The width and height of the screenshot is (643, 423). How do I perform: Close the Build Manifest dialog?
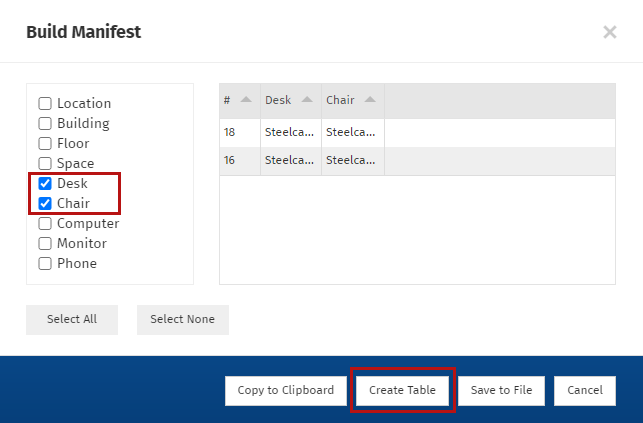tap(609, 32)
